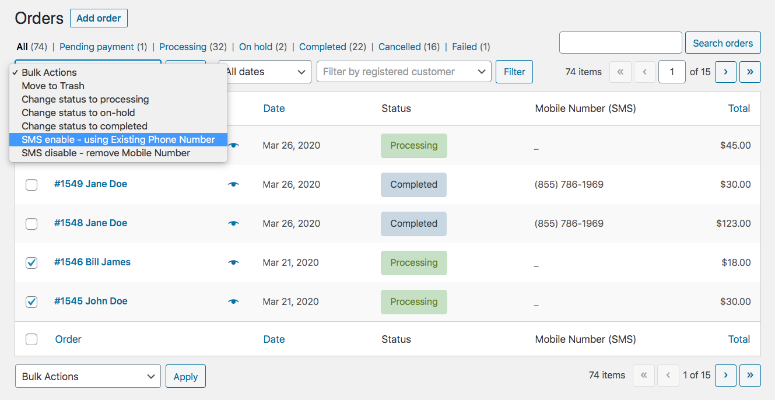
Task: Click Processing status badge of order #1545
Action: pyautogui.click(x=414, y=302)
